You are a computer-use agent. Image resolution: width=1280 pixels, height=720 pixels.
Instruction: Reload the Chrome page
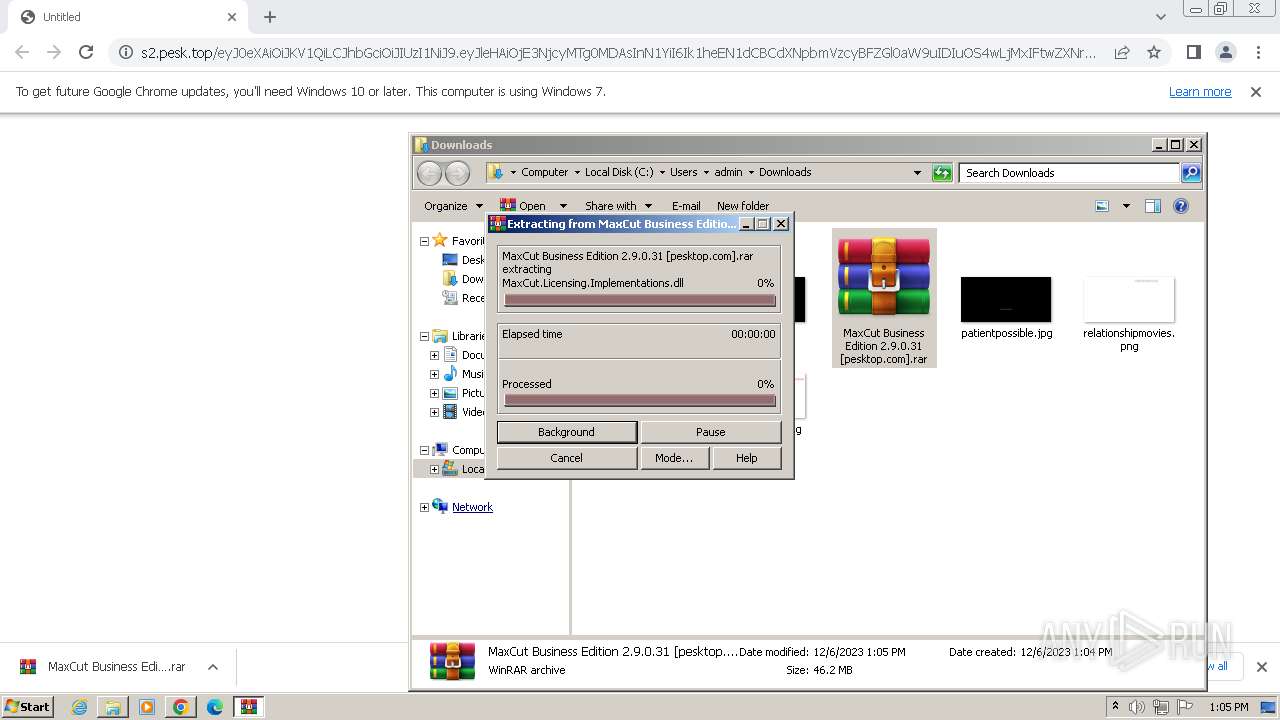click(x=86, y=52)
